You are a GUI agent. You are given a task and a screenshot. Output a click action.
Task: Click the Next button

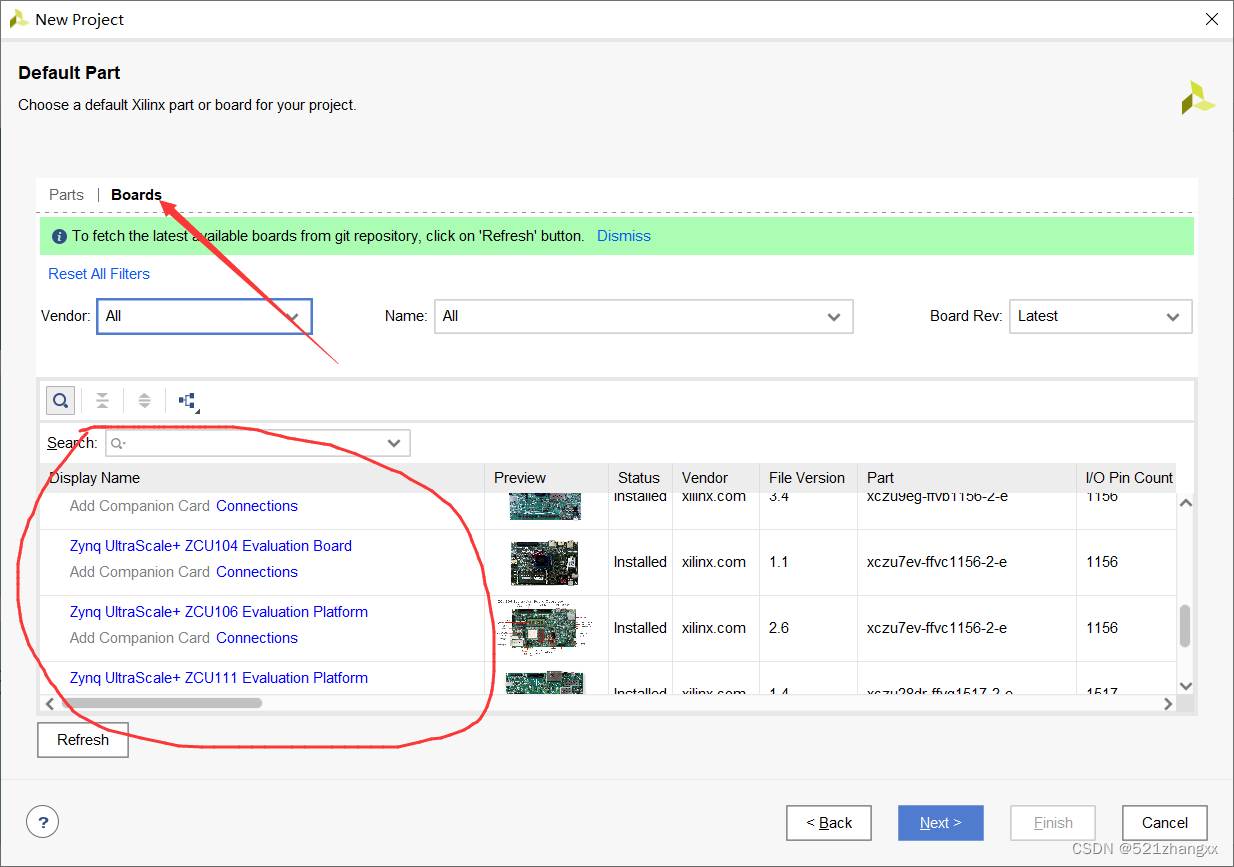pos(940,823)
